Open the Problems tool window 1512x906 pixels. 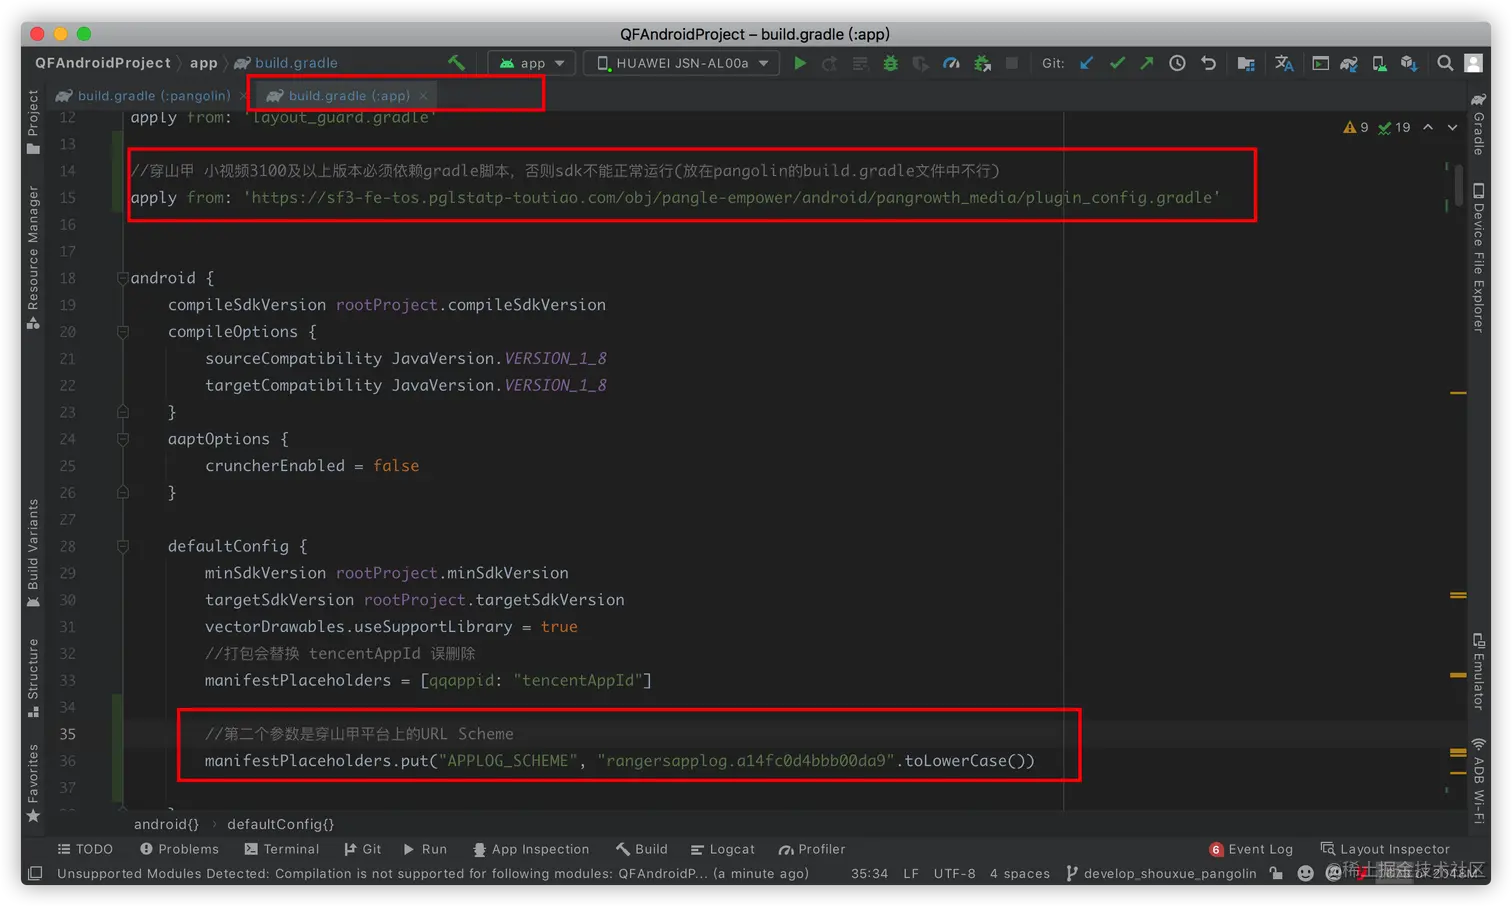pyautogui.click(x=179, y=849)
